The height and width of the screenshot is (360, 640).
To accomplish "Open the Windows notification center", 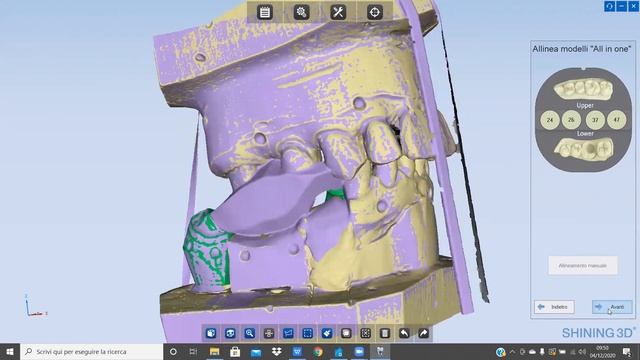I will pyautogui.click(x=627, y=351).
